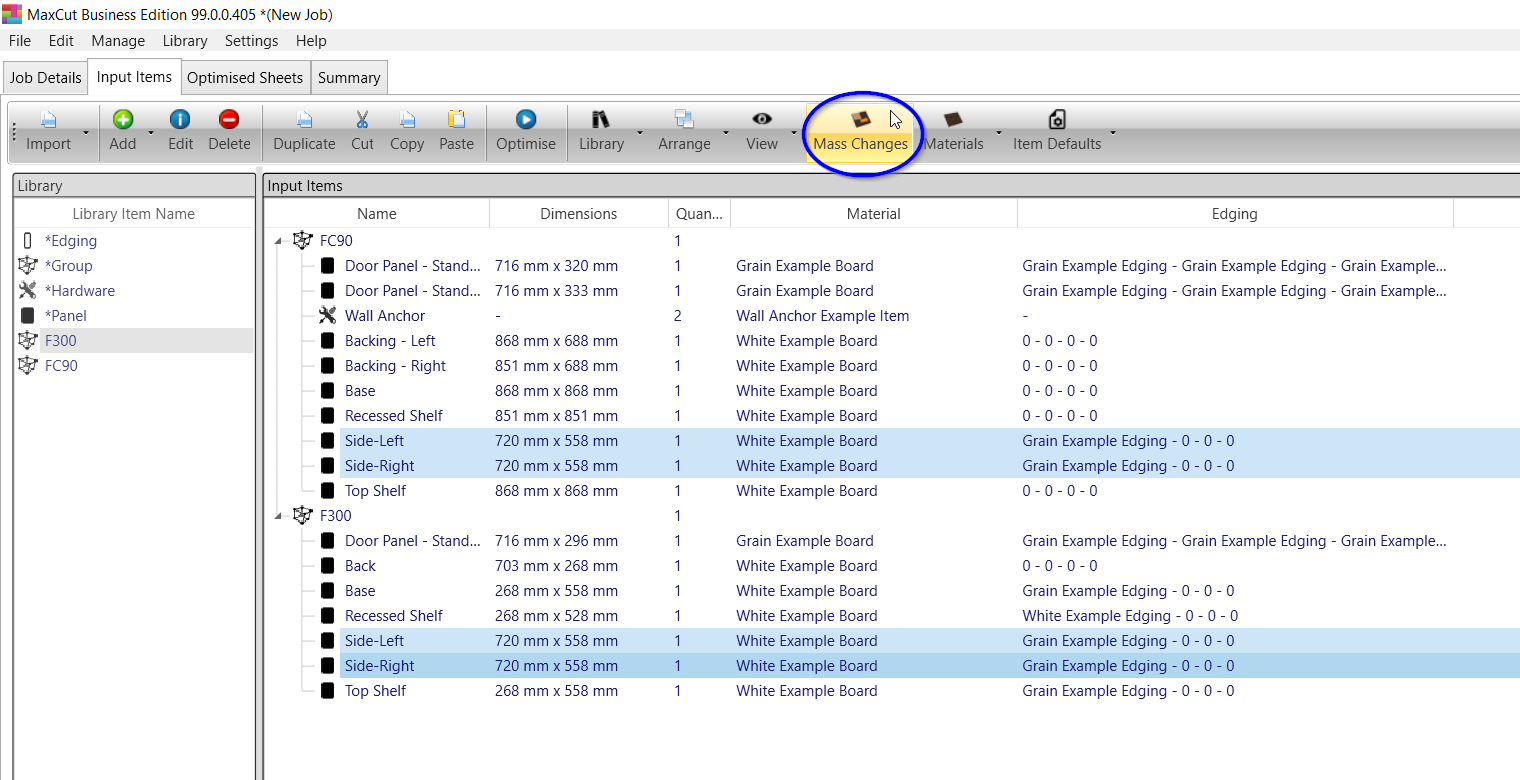1520x780 pixels.
Task: Sort by the Edging column header
Action: click(x=1235, y=214)
